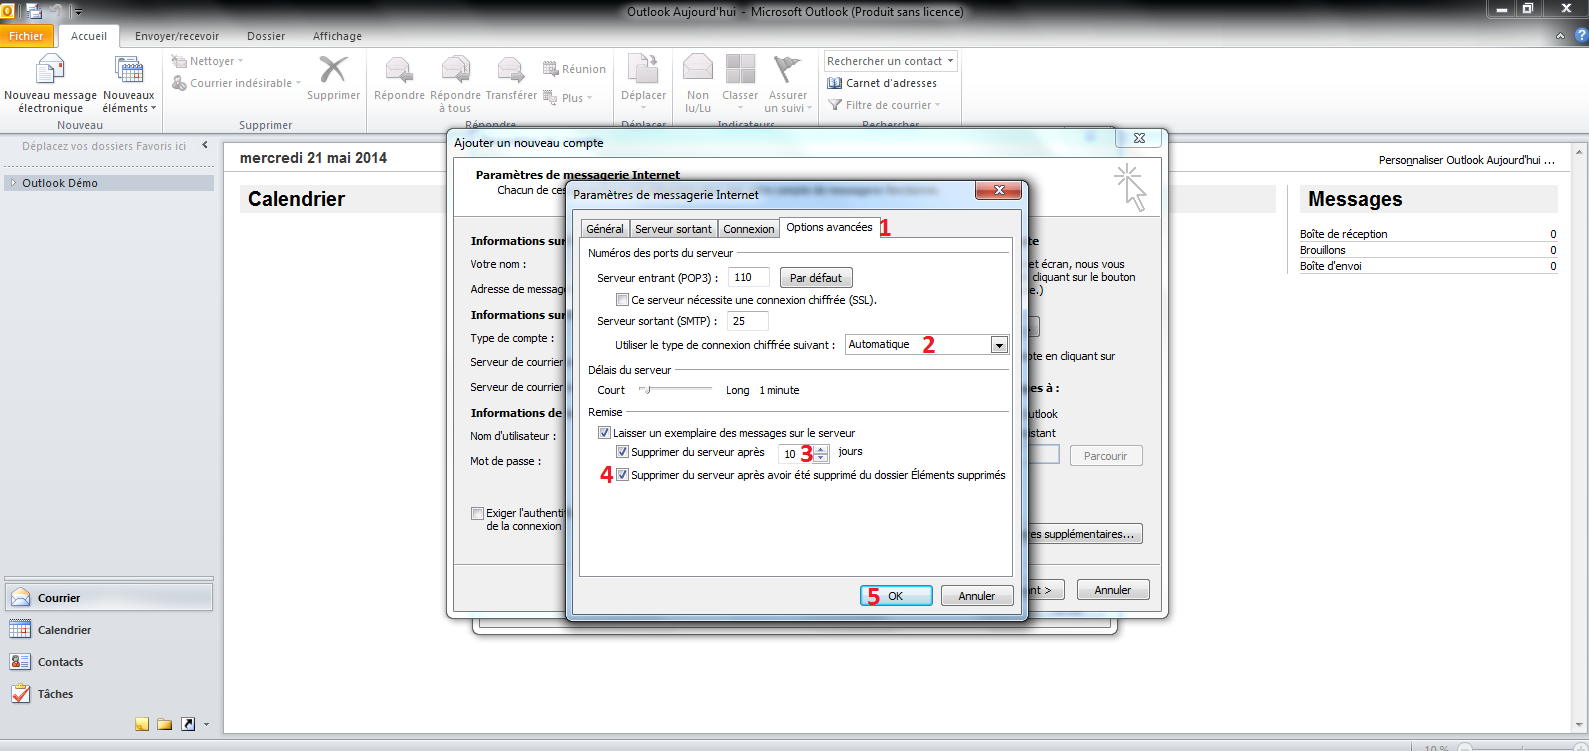Enable SSL encrypted connection checkbox

(623, 300)
